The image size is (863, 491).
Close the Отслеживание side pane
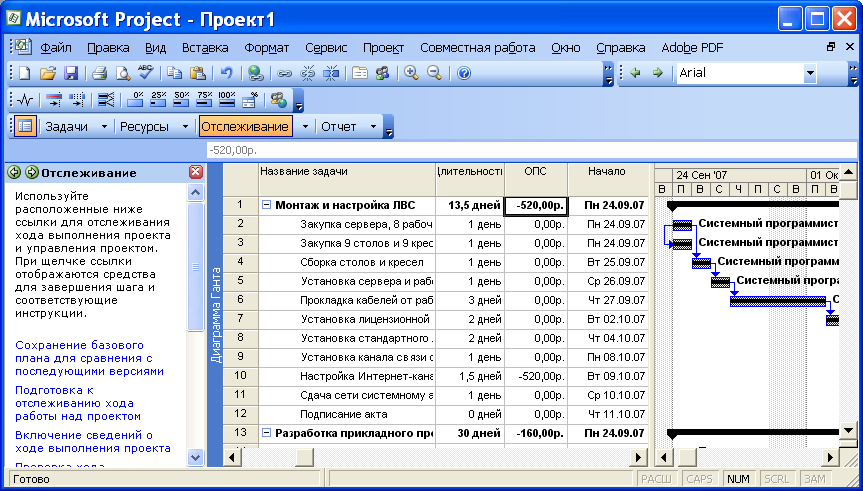[196, 172]
